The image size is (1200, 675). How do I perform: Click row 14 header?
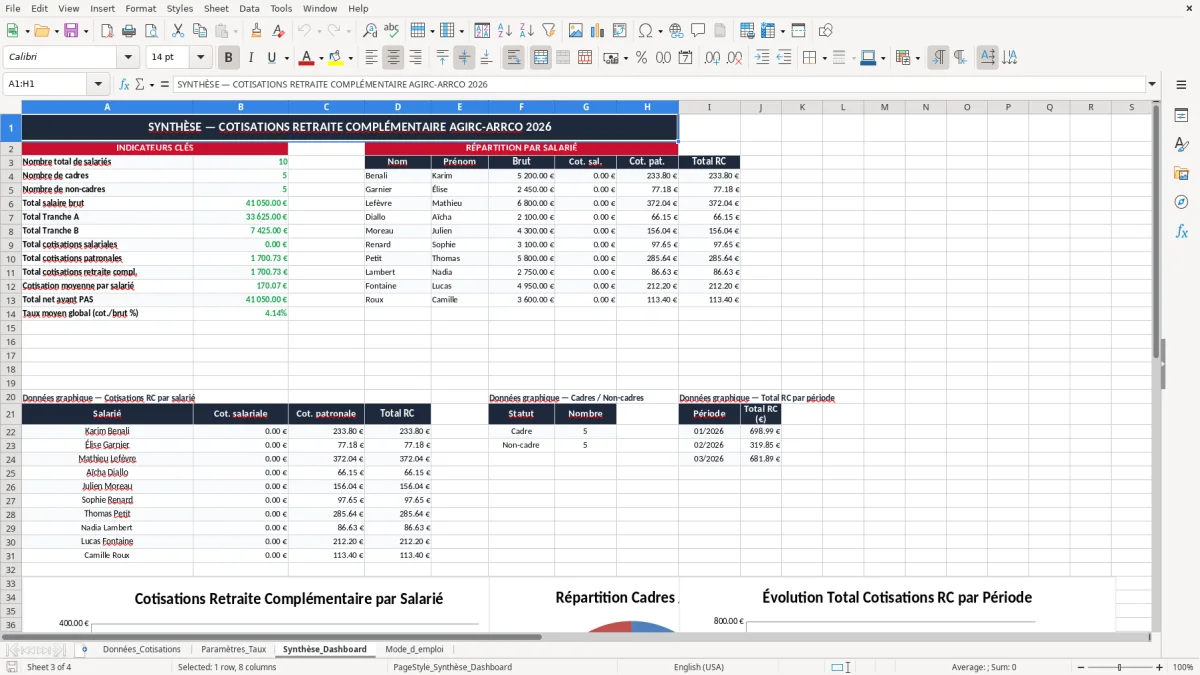click(x=11, y=313)
